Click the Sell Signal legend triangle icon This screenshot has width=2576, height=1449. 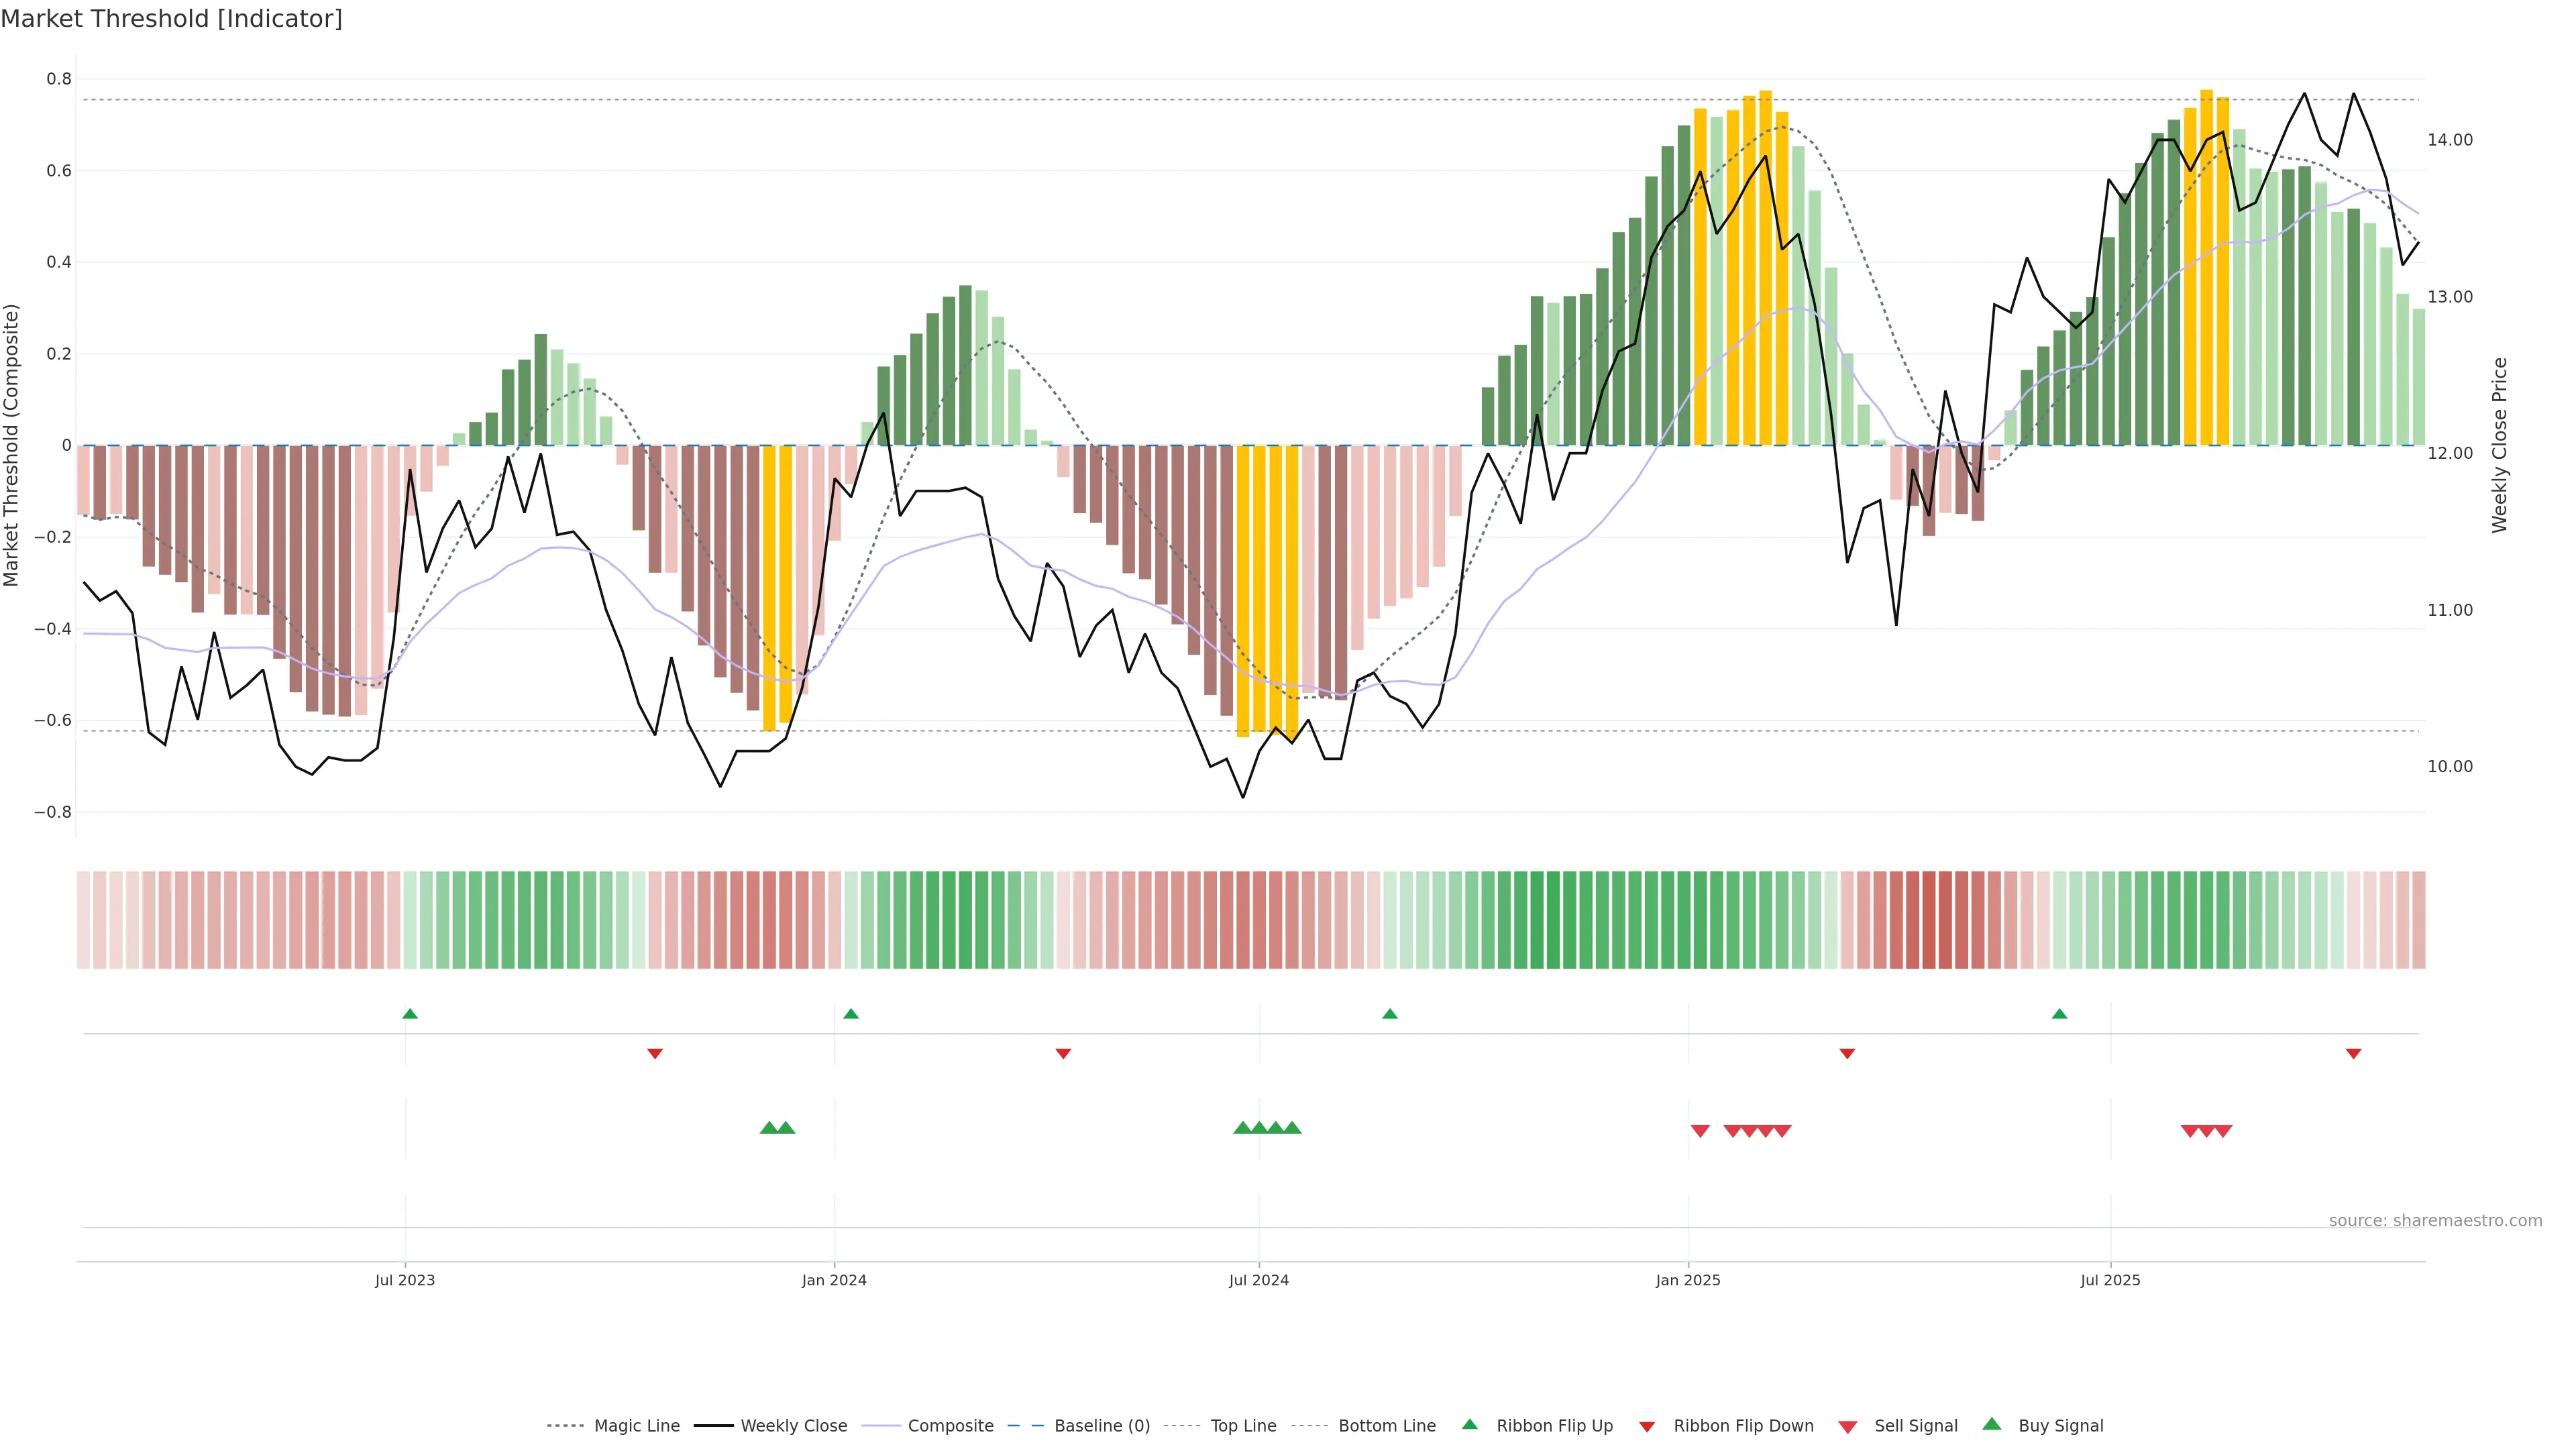pyautogui.click(x=1847, y=1426)
